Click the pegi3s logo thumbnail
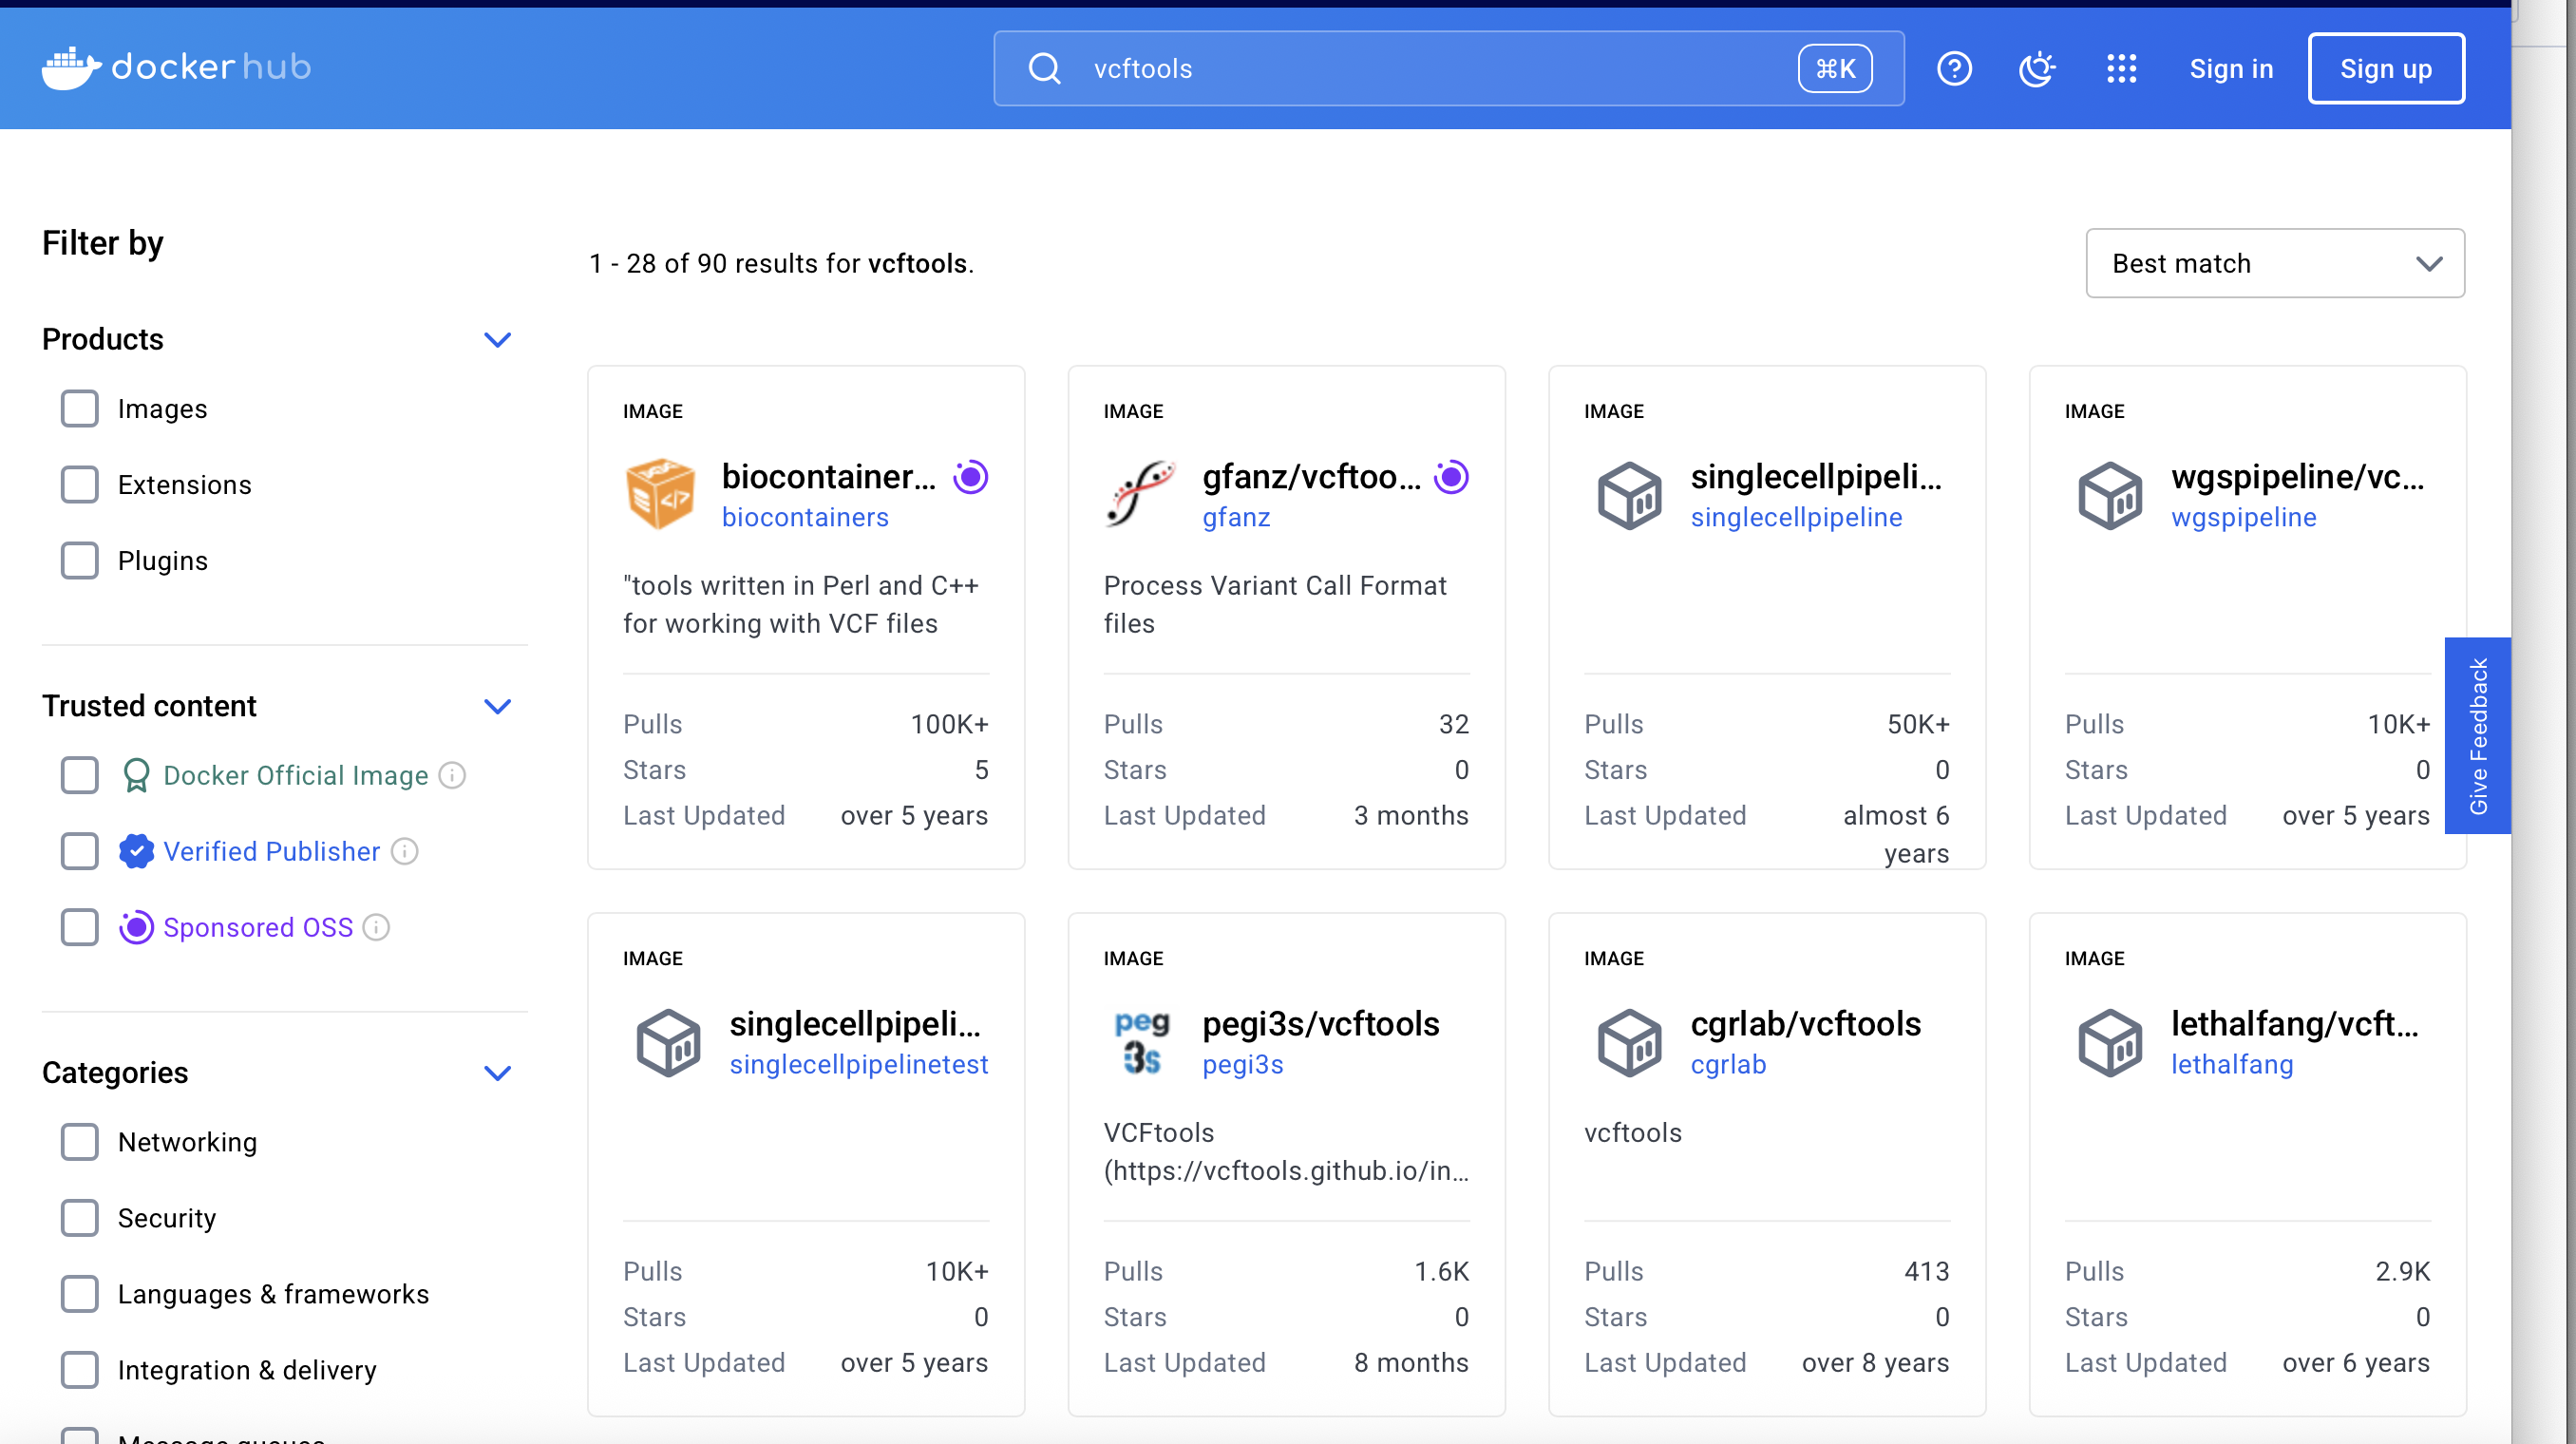Screen dimensions: 2576x1444 (1141, 1041)
